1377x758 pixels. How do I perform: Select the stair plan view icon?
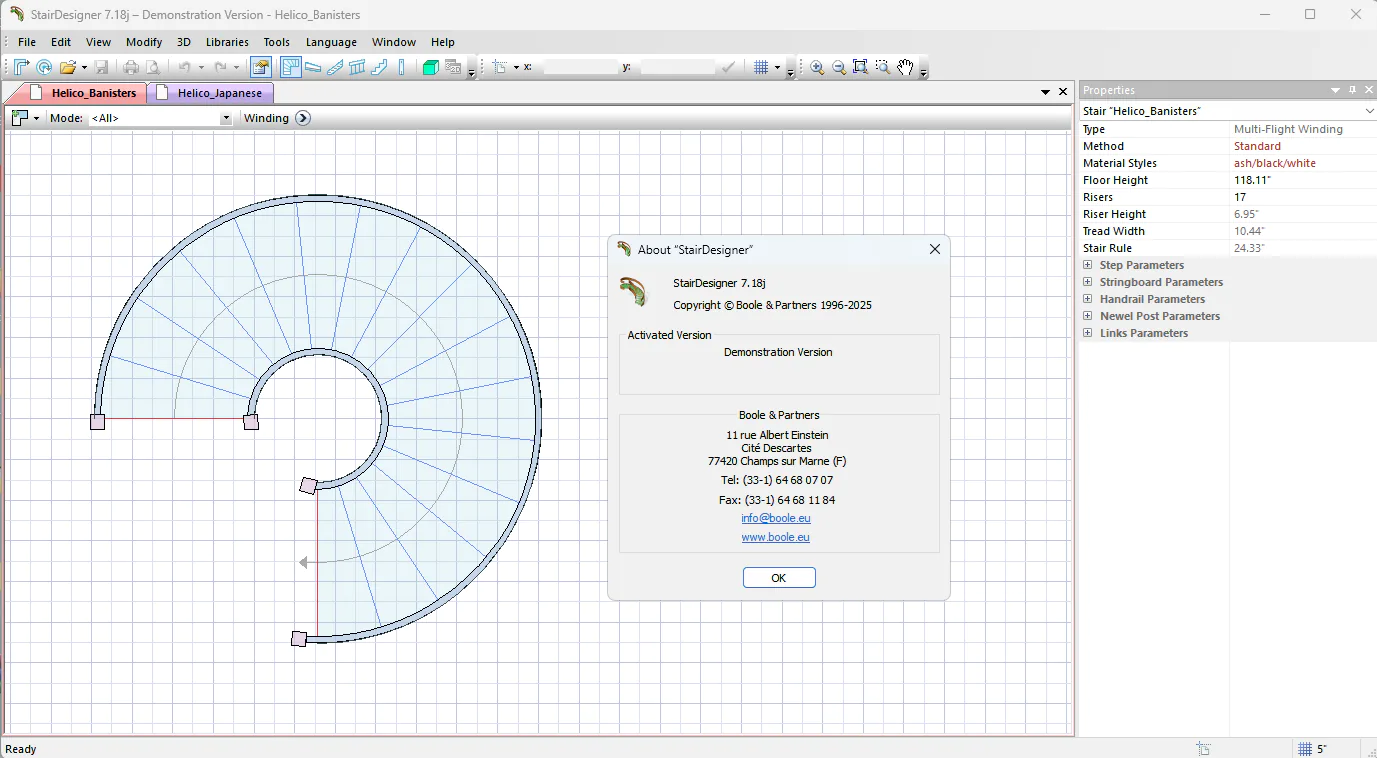[291, 67]
